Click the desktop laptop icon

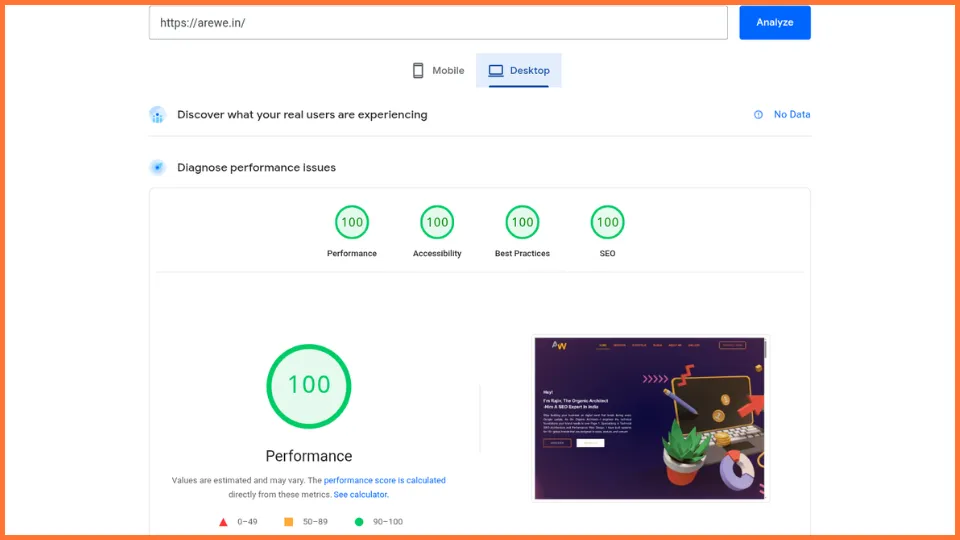(496, 70)
